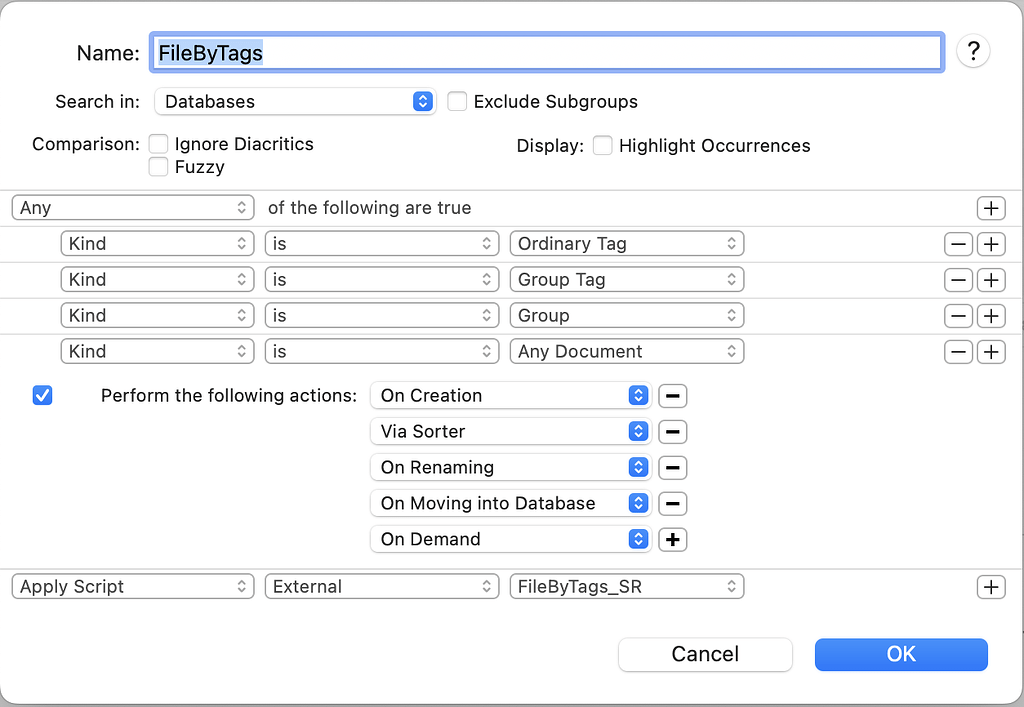Image resolution: width=1024 pixels, height=707 pixels.
Task: Enable Fuzzy comparison
Action: coord(157,167)
